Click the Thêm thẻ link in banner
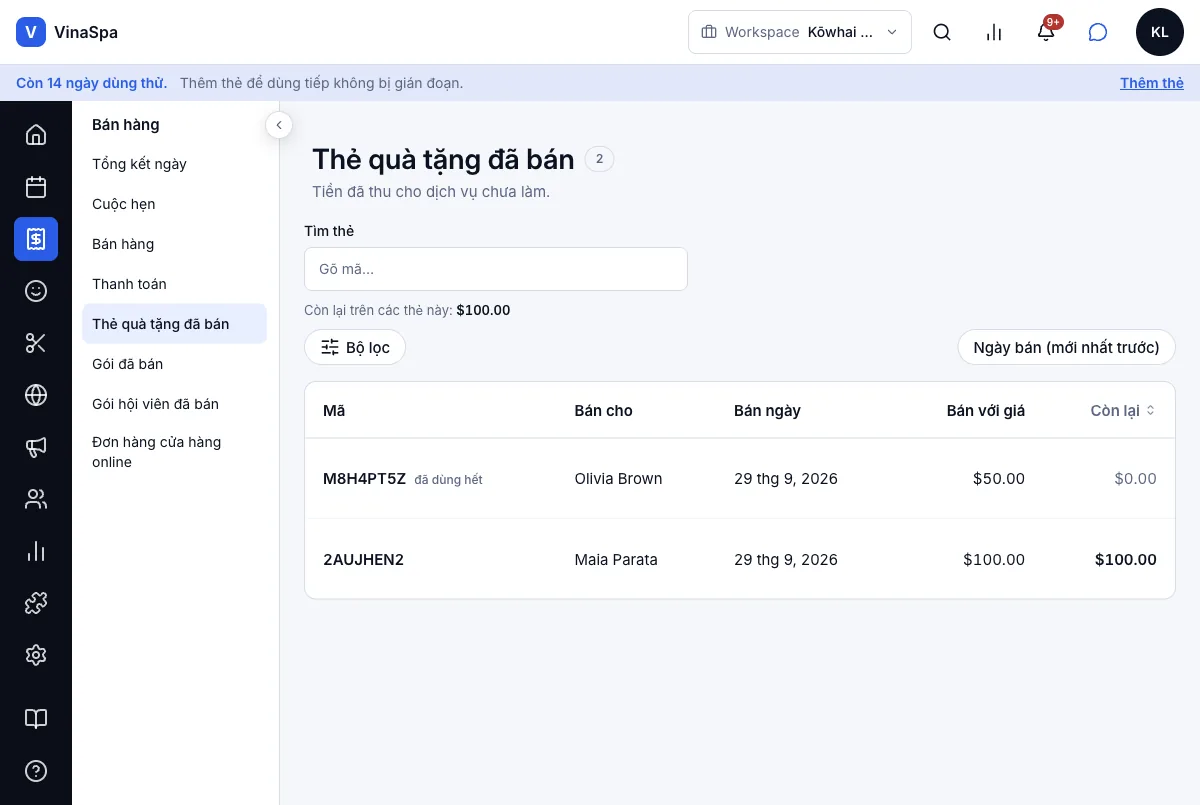The width and height of the screenshot is (1200, 805). click(x=1152, y=83)
